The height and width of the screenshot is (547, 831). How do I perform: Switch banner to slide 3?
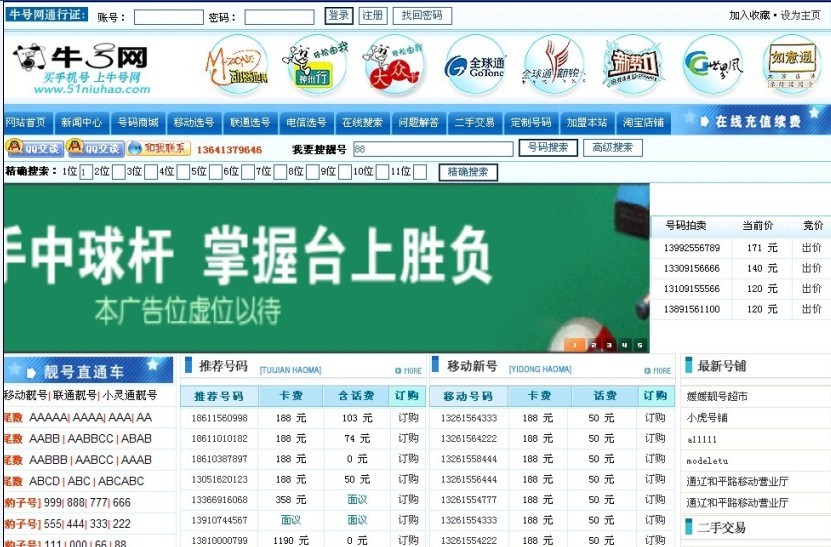(608, 346)
